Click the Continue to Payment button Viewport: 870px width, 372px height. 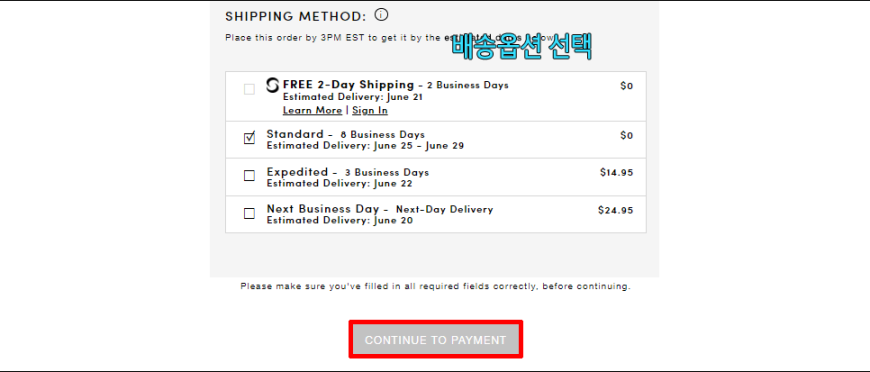click(x=436, y=340)
